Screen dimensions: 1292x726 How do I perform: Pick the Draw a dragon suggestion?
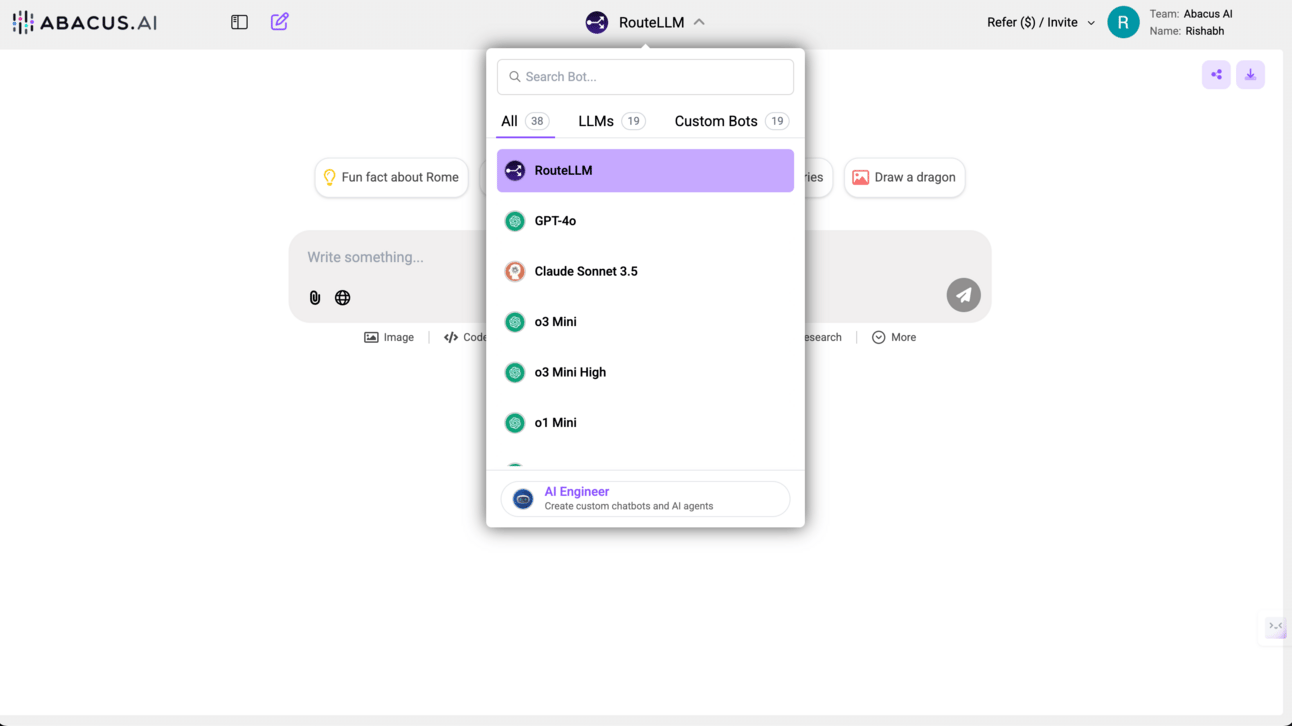pyautogui.click(x=904, y=178)
